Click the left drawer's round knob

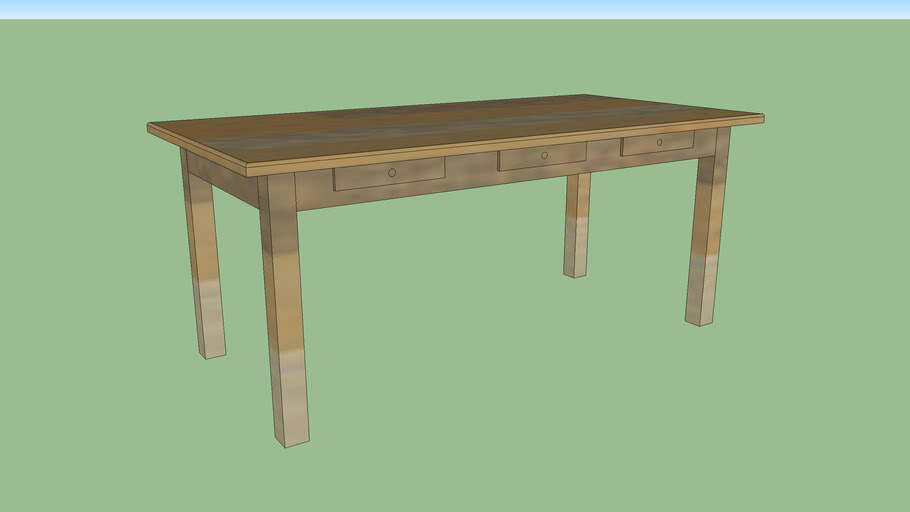coord(392,172)
